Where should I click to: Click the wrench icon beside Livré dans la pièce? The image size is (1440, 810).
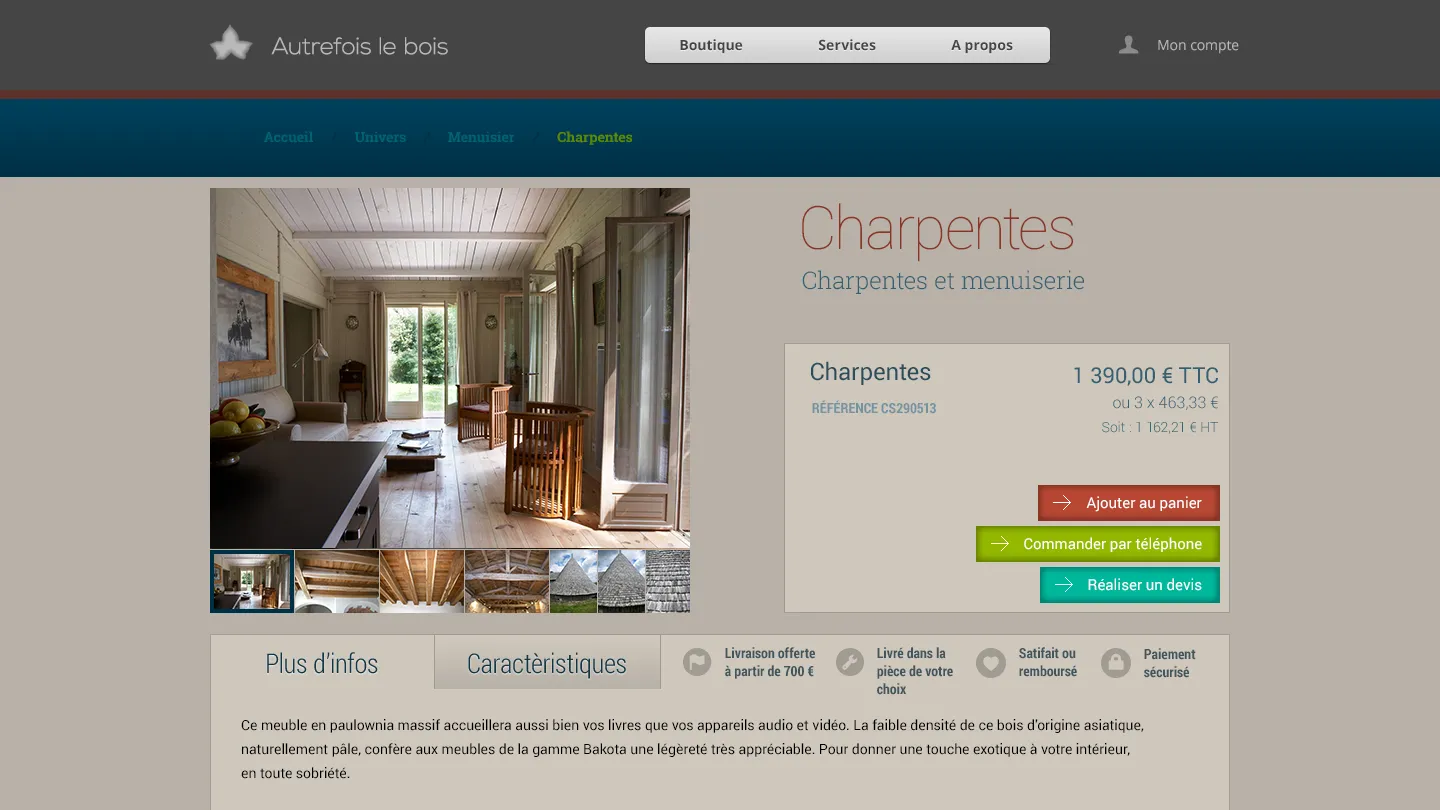(x=850, y=662)
